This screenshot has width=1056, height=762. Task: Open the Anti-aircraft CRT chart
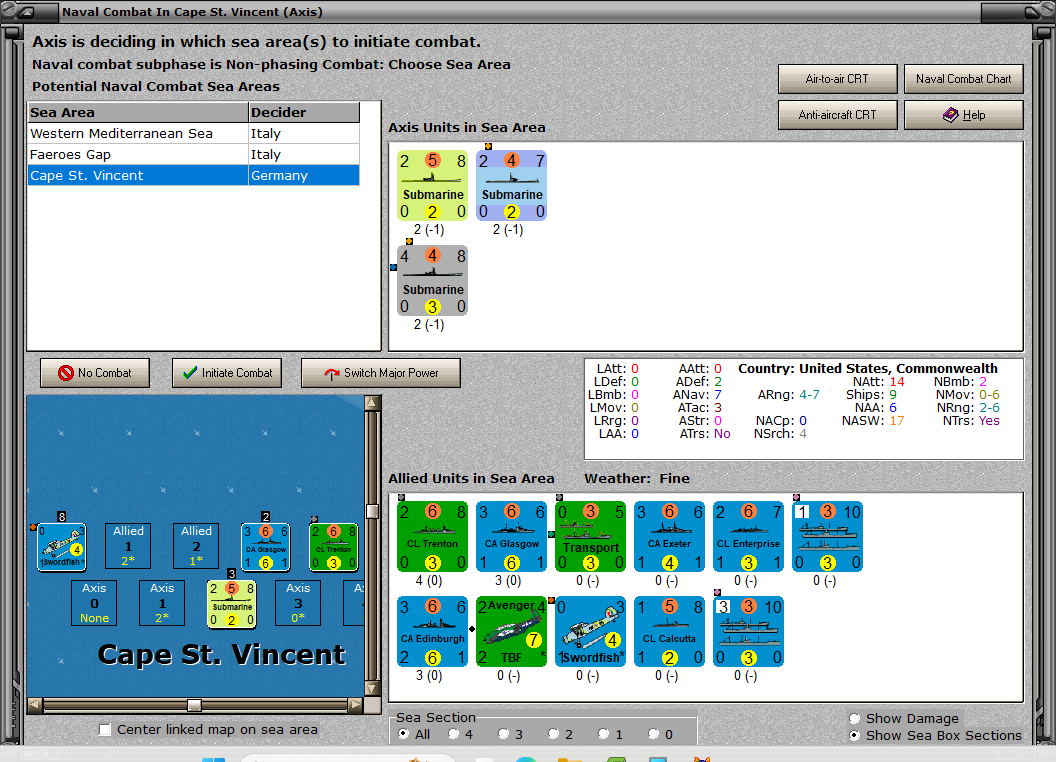[x=837, y=115]
